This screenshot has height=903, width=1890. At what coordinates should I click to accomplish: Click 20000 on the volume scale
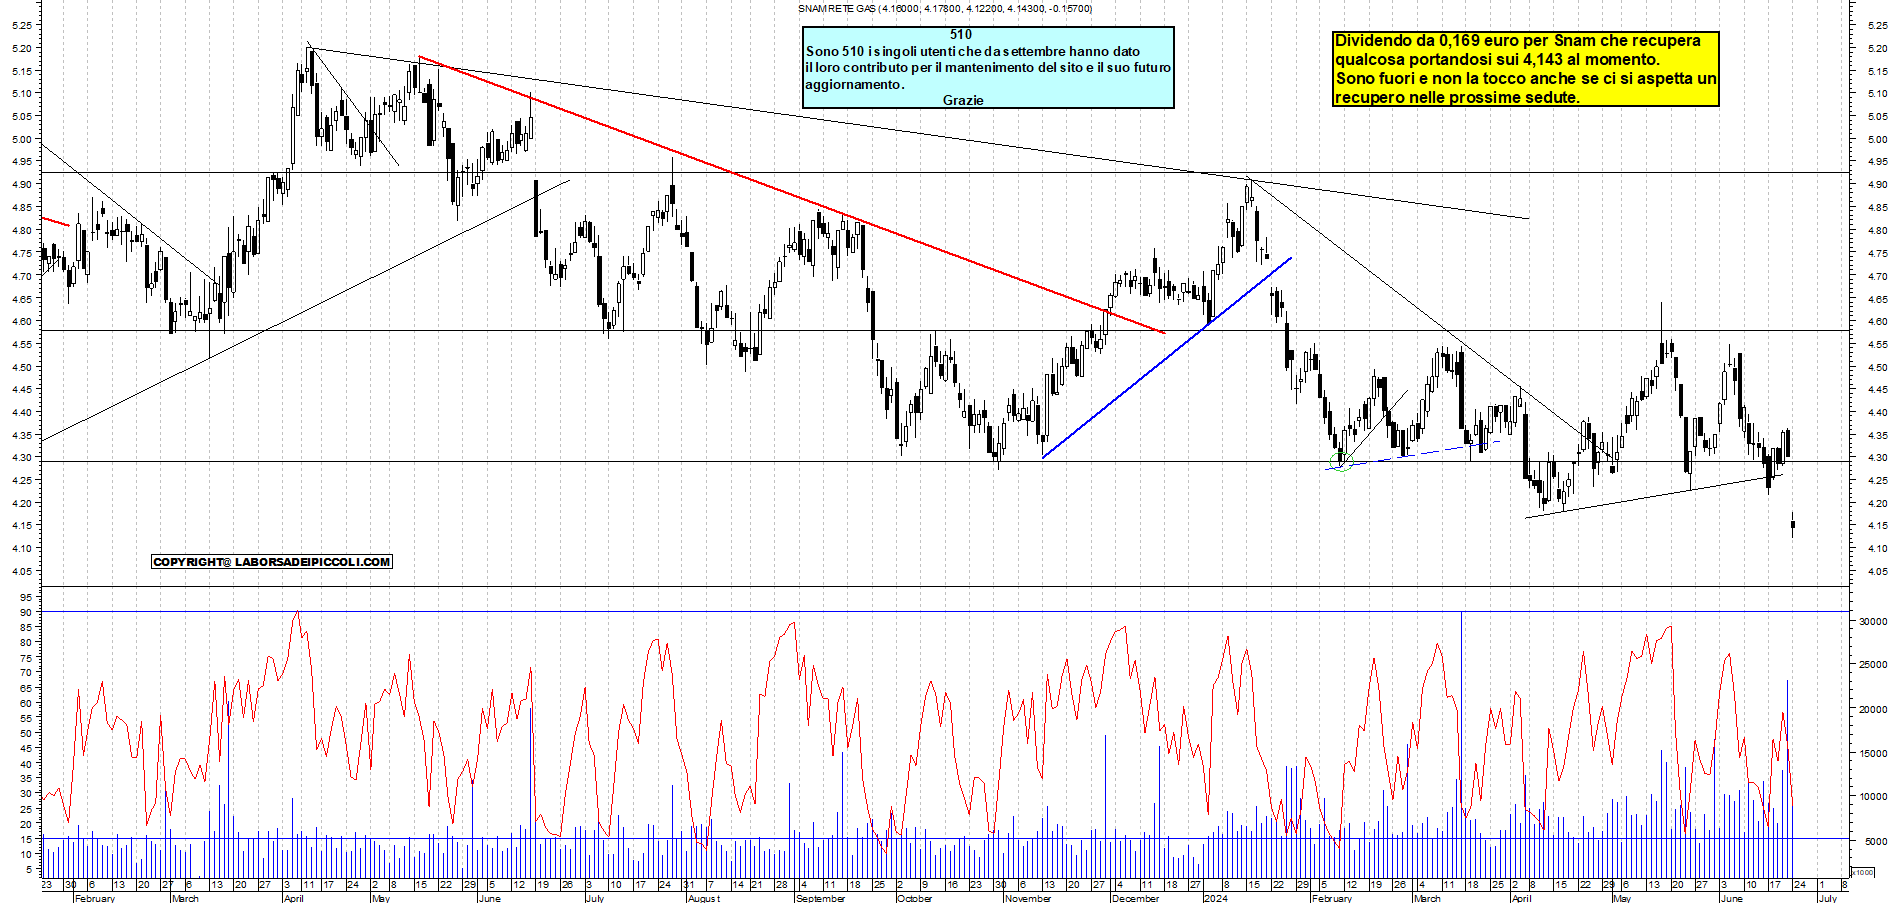[1872, 709]
